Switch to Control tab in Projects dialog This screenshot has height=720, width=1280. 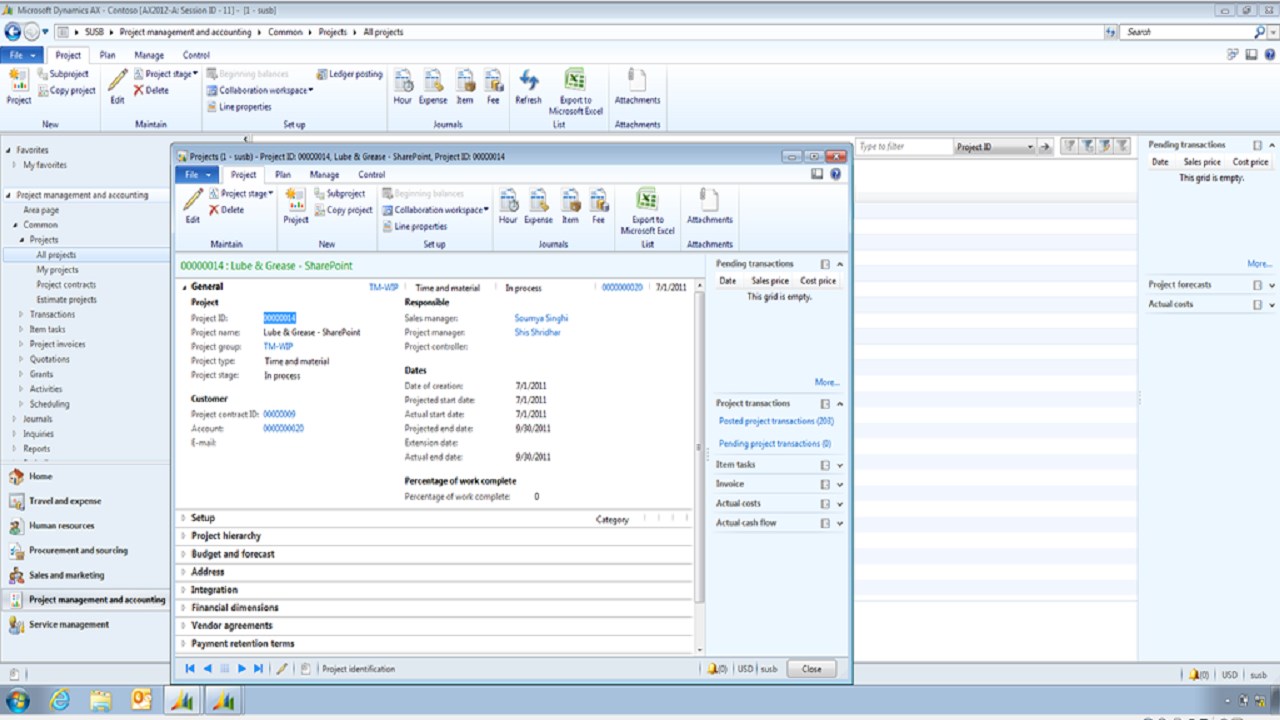(x=371, y=174)
